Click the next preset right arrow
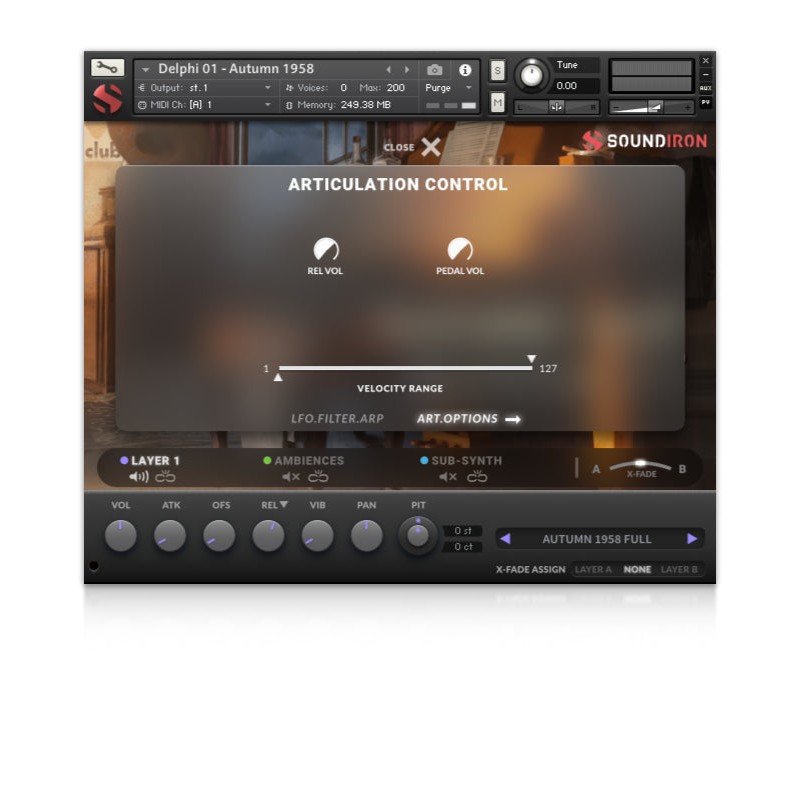 (692, 539)
